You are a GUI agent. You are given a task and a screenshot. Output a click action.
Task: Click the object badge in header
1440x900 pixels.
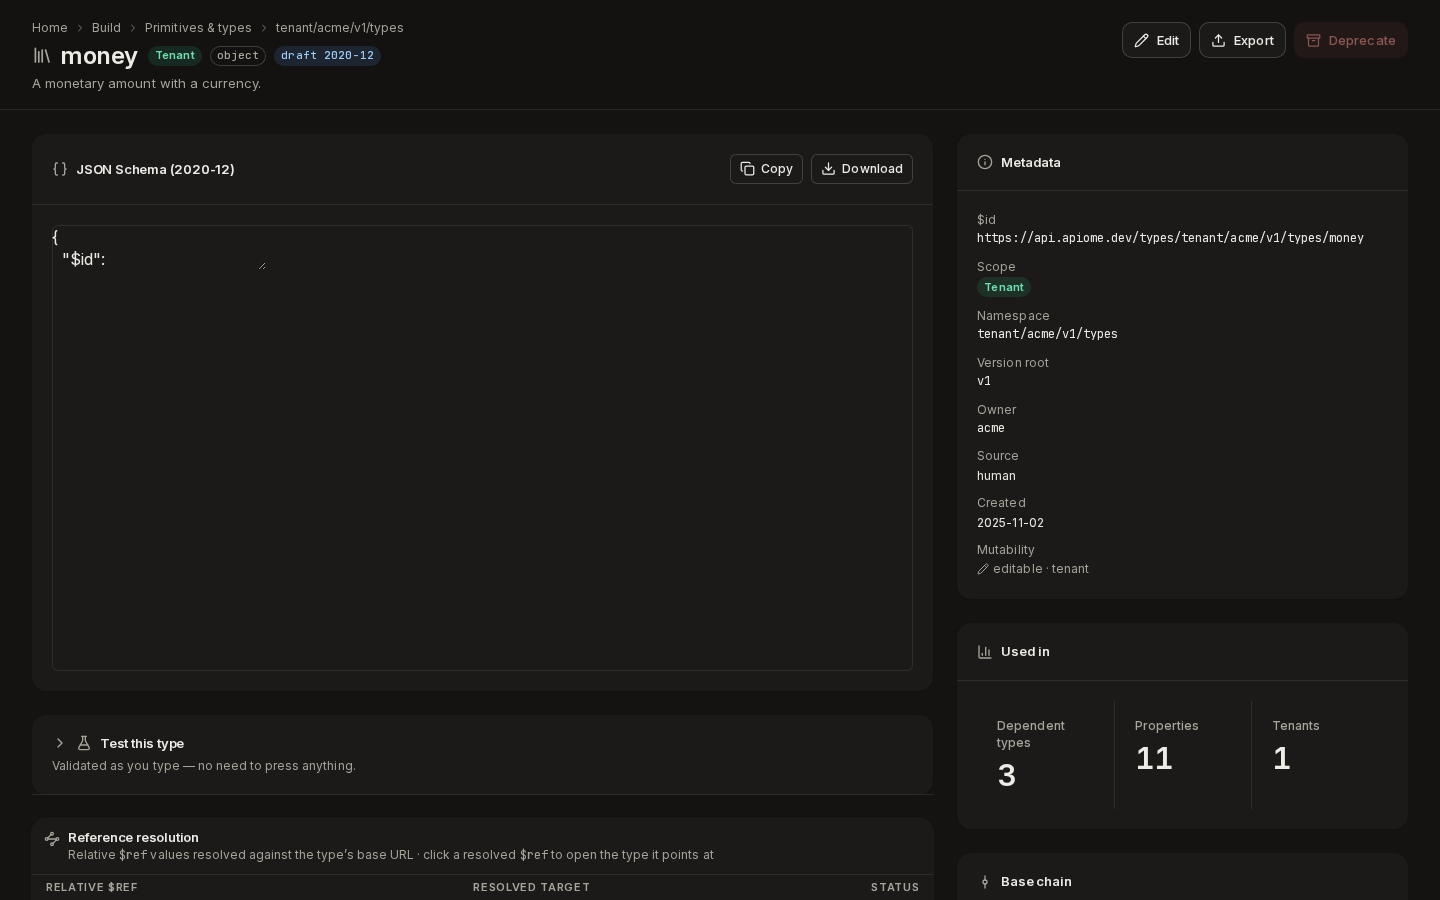click(x=238, y=56)
